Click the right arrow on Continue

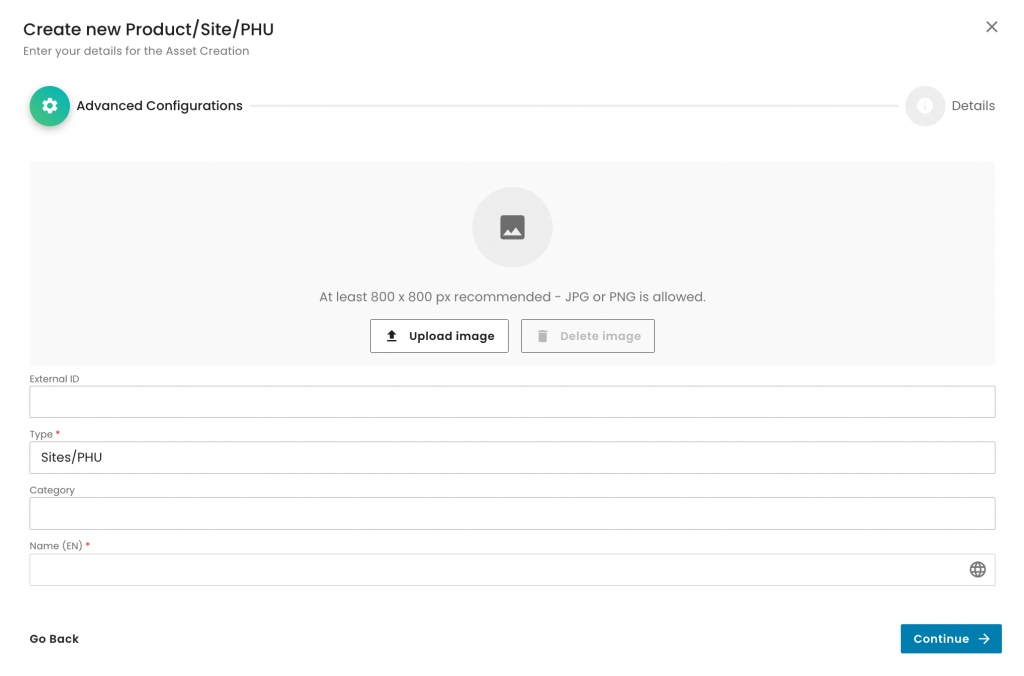point(984,639)
